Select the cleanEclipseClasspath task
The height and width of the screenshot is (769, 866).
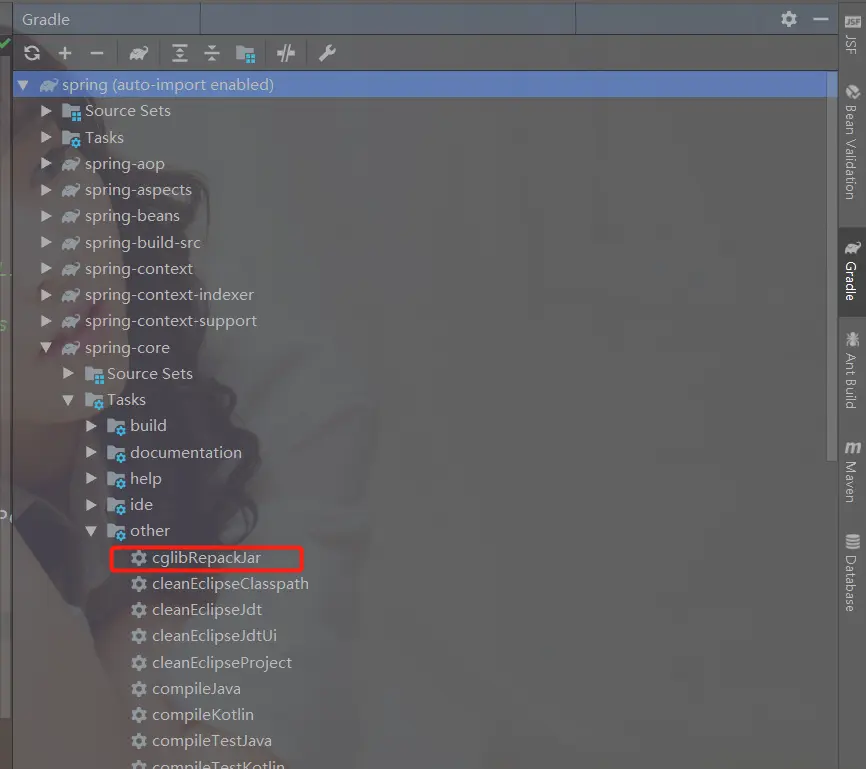point(230,584)
